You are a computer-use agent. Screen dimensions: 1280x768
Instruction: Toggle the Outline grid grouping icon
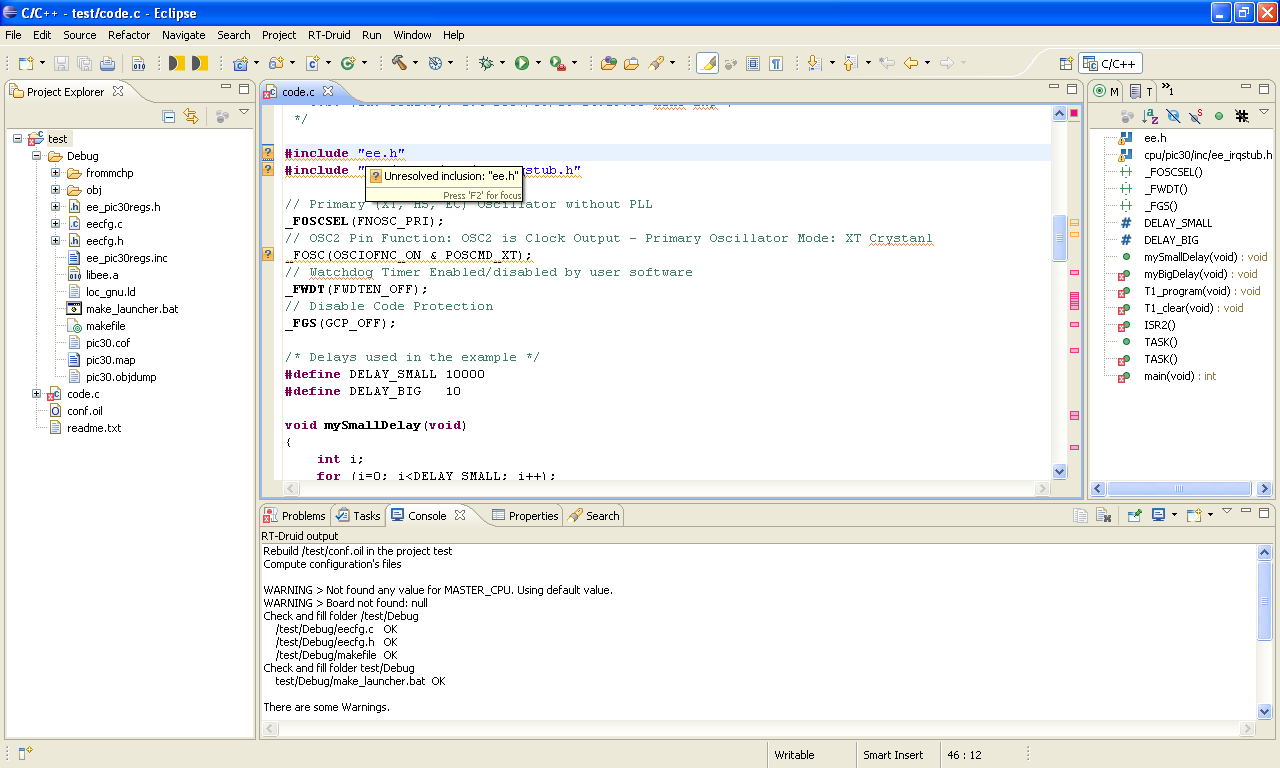[x=1242, y=117]
